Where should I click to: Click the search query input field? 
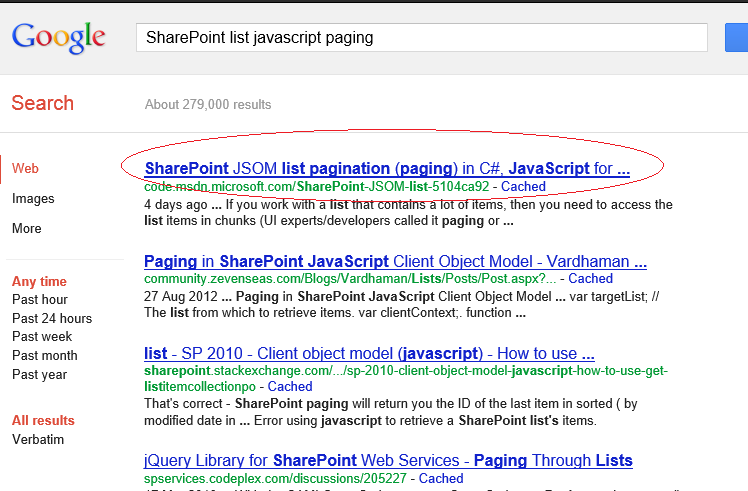pos(422,37)
